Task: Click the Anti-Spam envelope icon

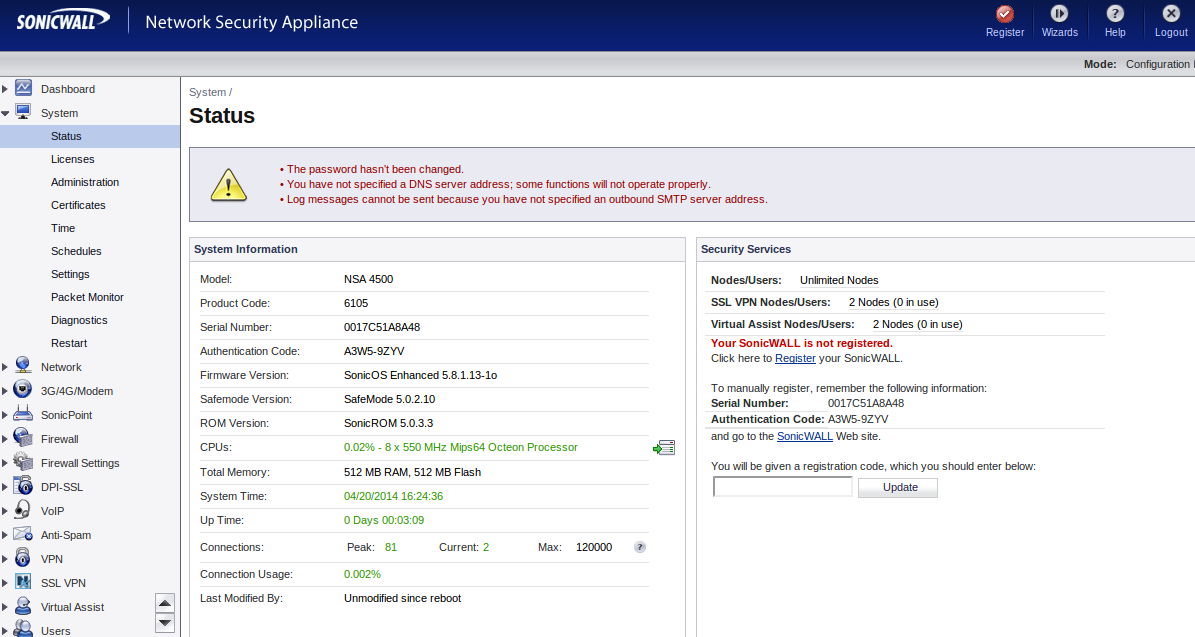Action: pyautogui.click(x=24, y=534)
